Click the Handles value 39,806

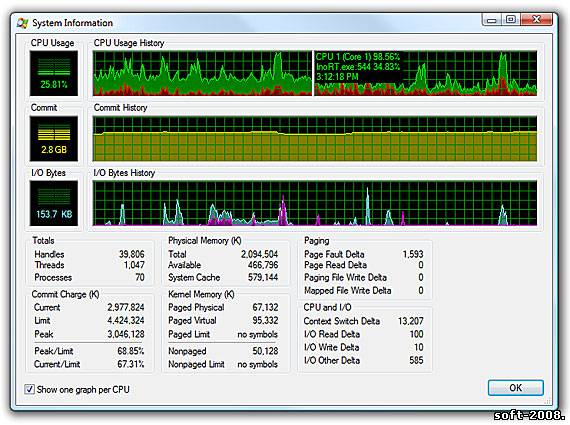132,254
